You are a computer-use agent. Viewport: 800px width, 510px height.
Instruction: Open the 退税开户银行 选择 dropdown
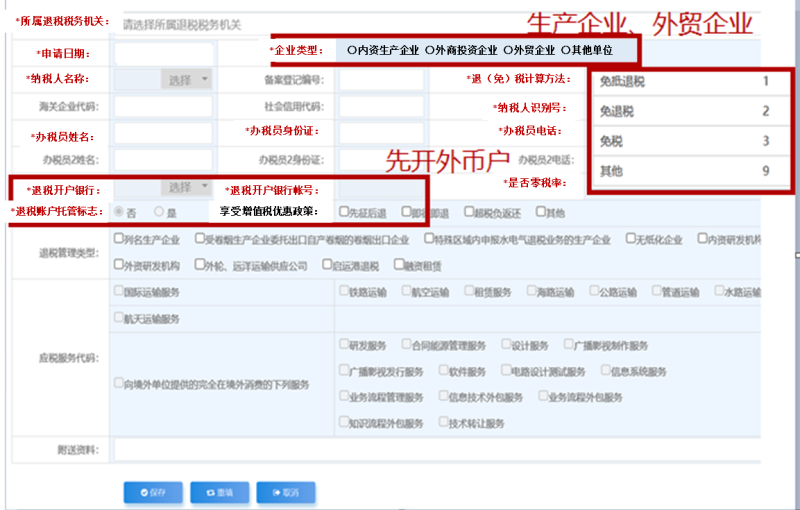186,187
